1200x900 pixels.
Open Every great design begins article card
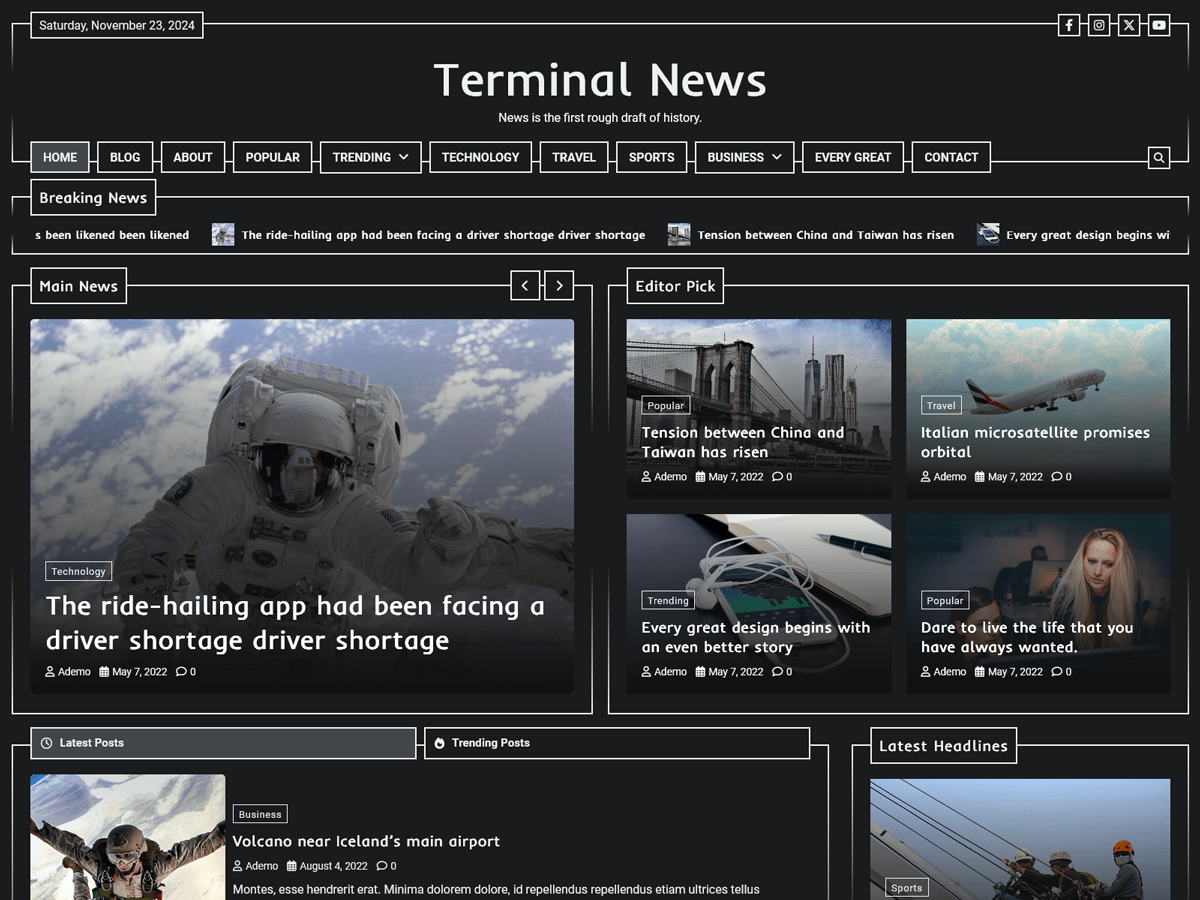click(756, 637)
